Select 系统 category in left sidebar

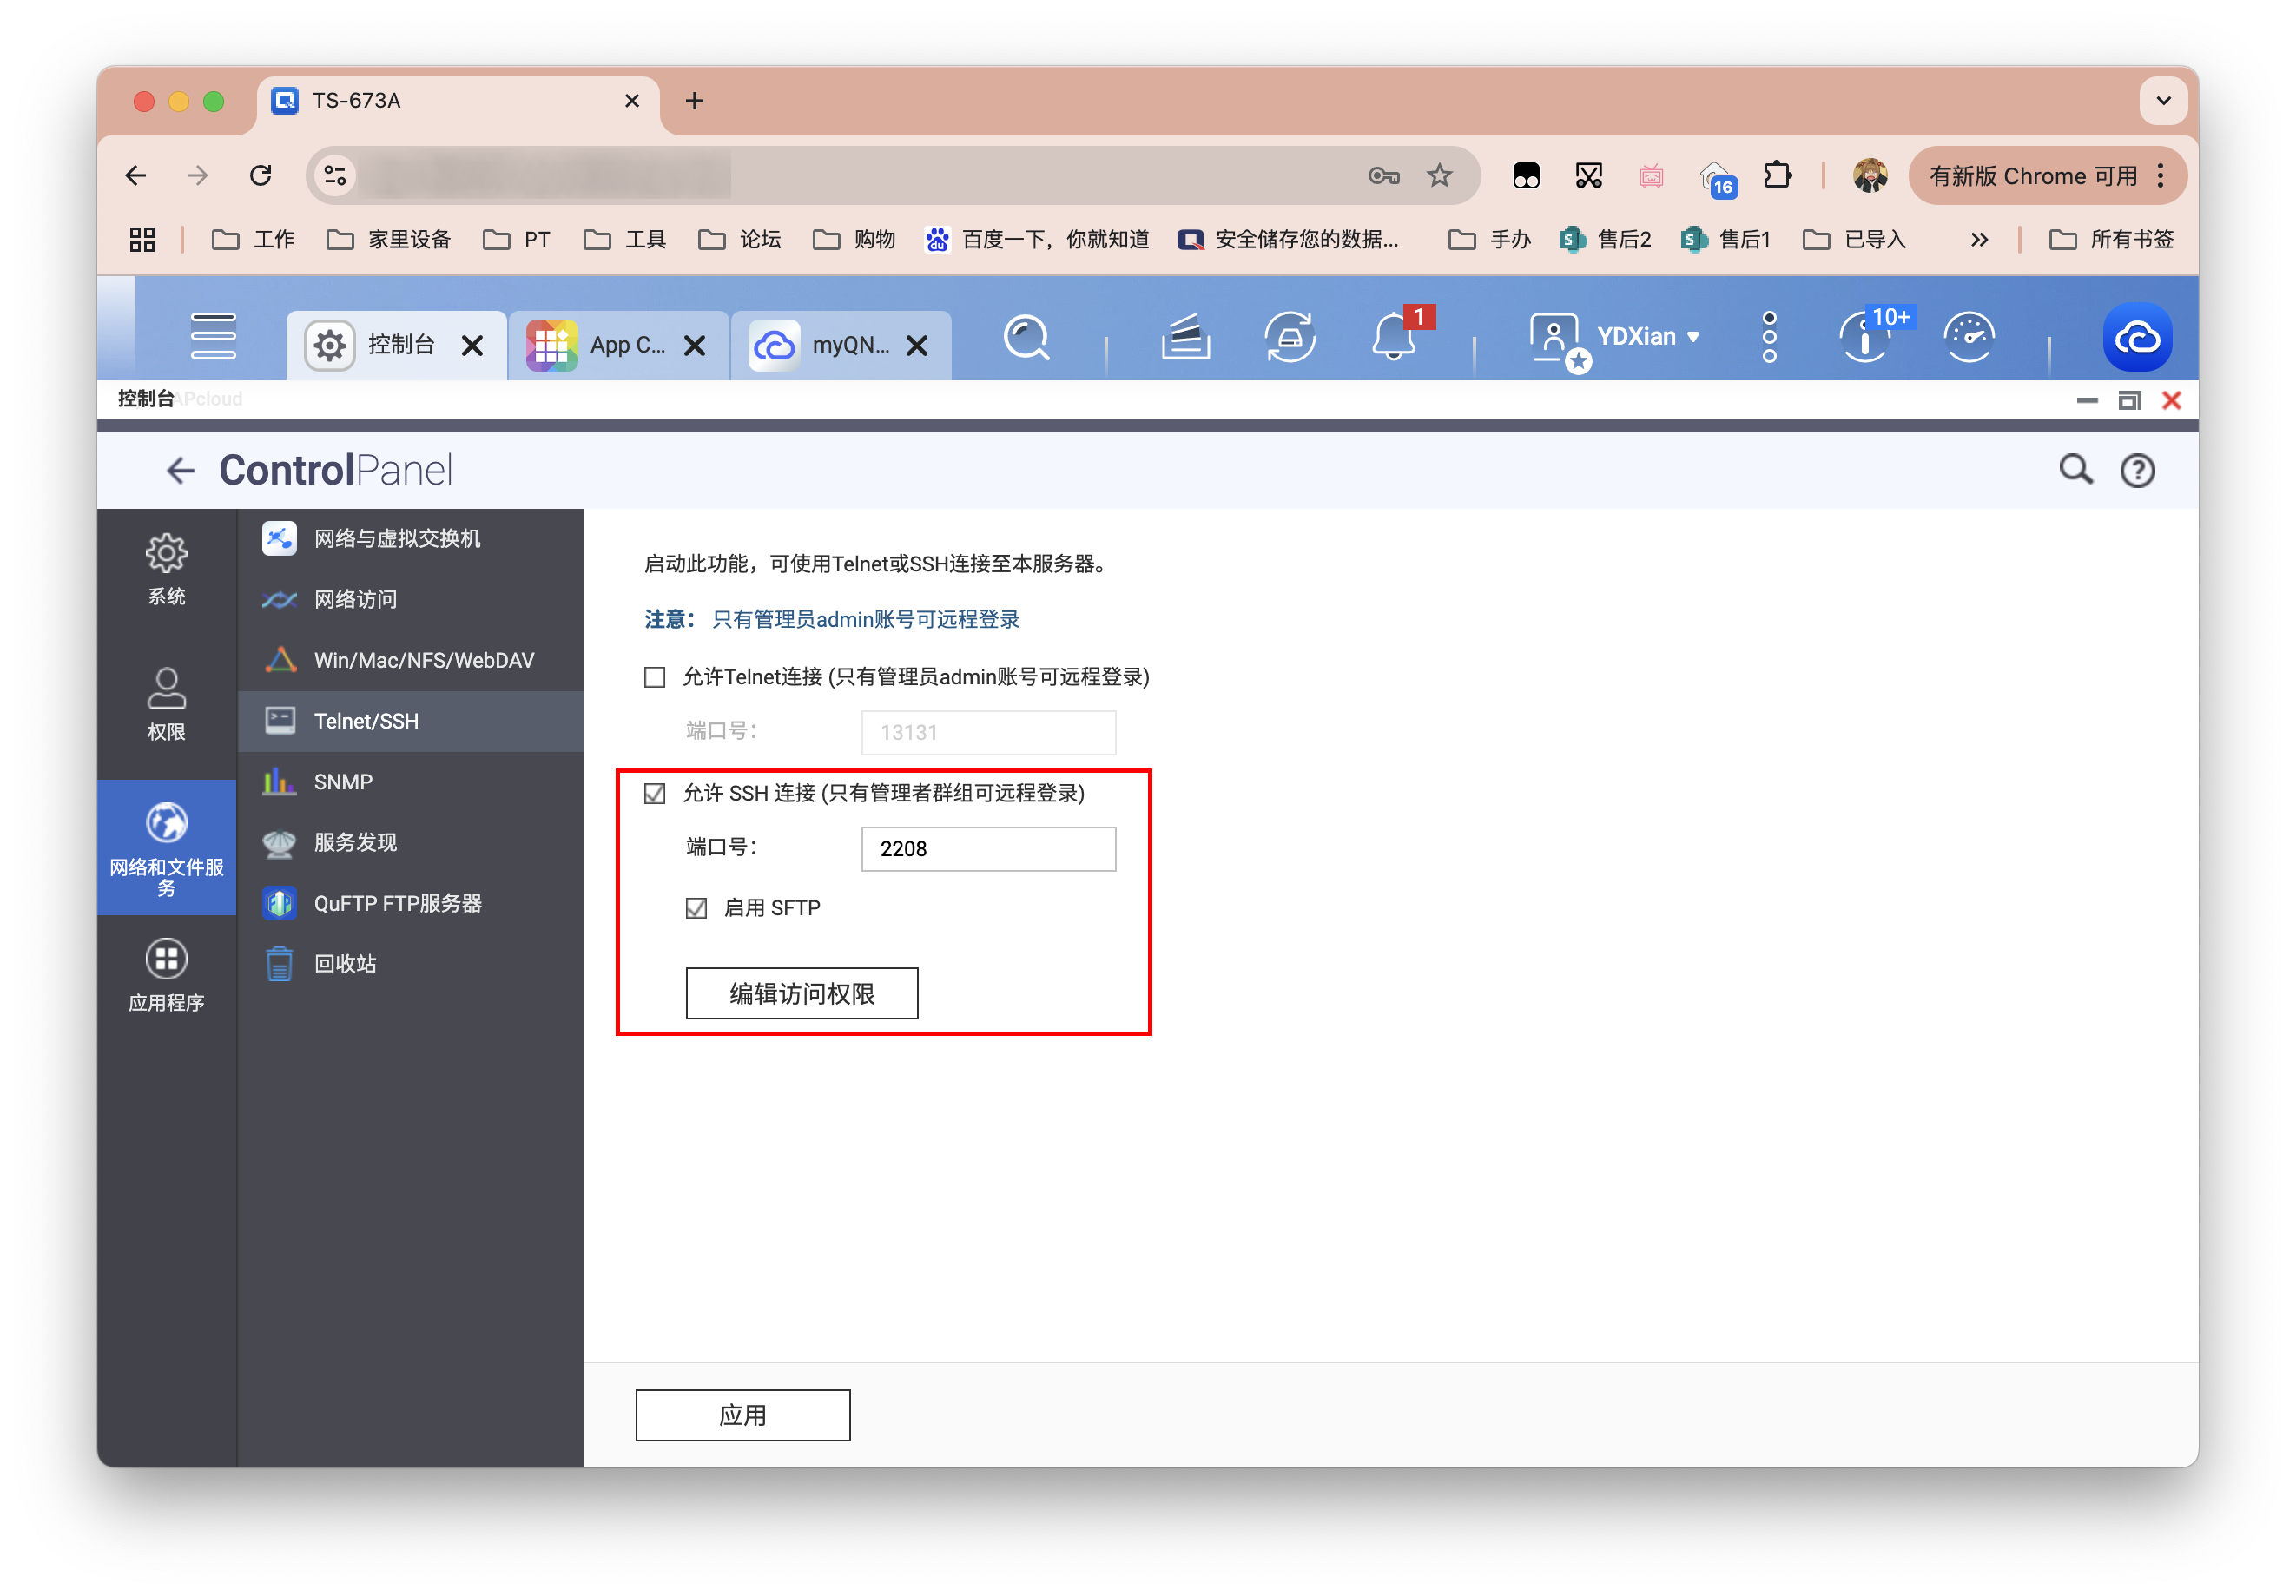(x=166, y=570)
